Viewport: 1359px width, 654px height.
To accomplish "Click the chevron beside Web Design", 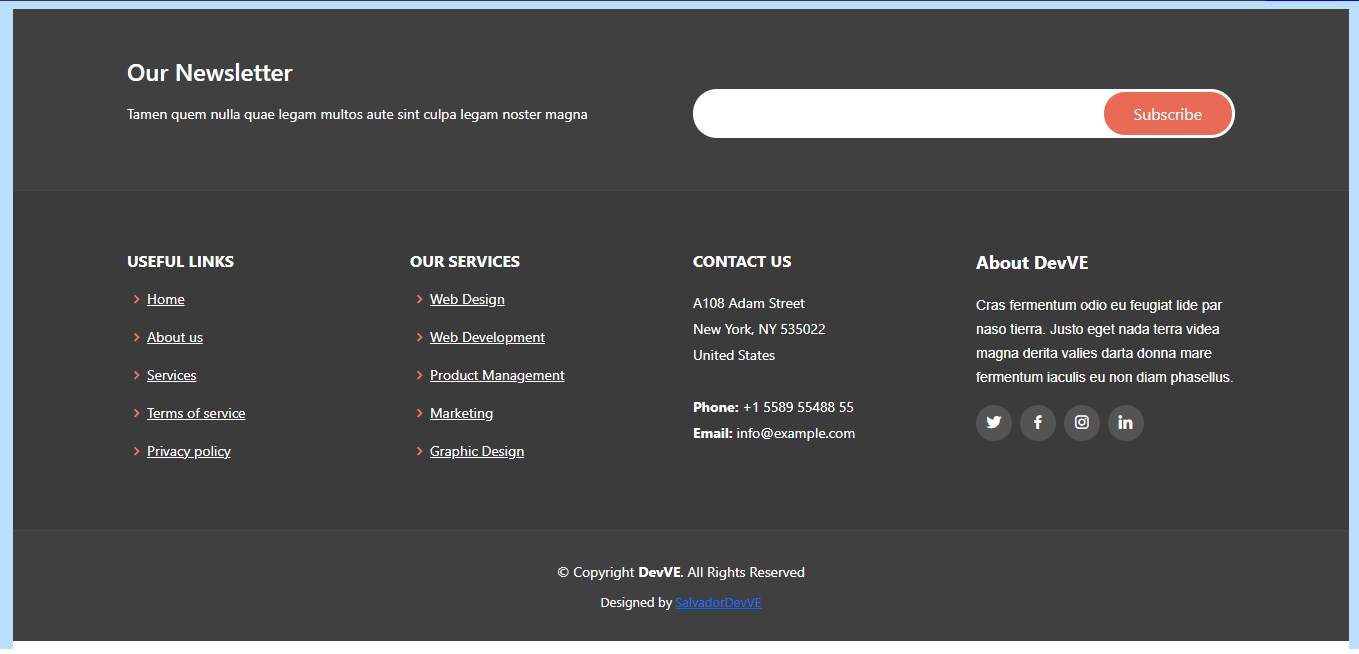I will click(x=419, y=299).
